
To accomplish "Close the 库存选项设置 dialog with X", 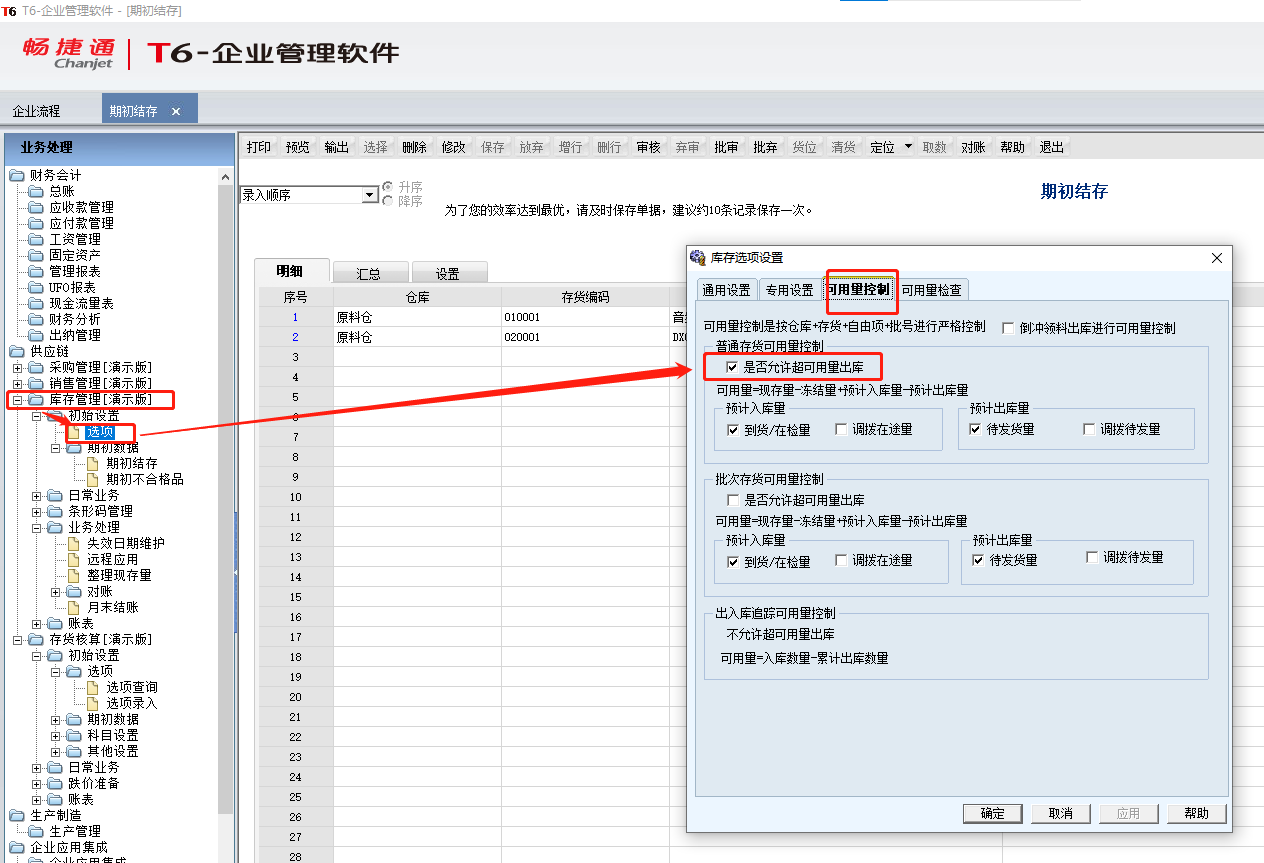I will (x=1217, y=258).
